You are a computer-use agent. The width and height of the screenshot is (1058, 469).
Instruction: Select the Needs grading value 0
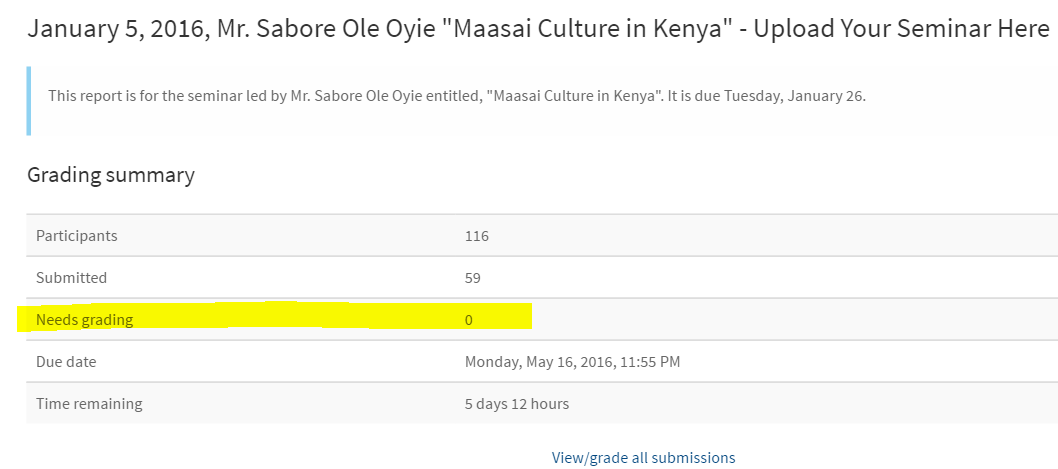(x=468, y=320)
